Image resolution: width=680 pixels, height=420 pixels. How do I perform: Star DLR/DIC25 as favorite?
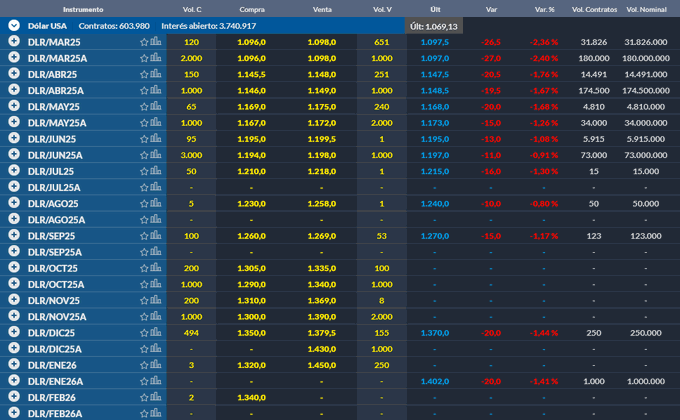click(144, 333)
